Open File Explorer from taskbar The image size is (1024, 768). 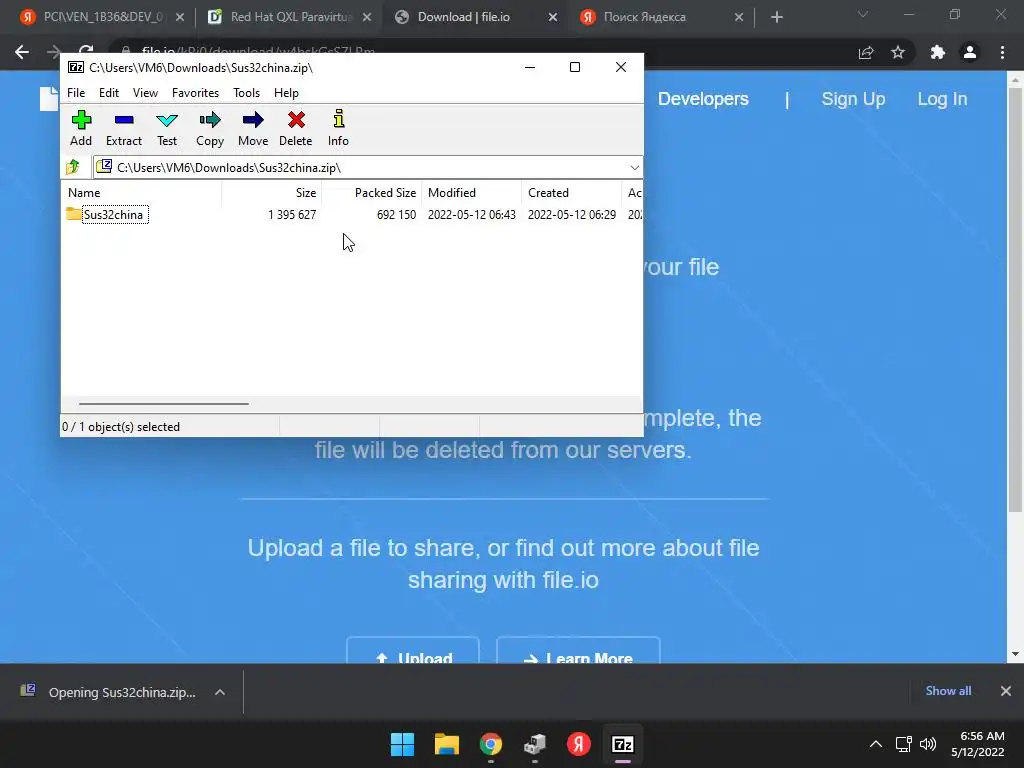click(x=447, y=744)
